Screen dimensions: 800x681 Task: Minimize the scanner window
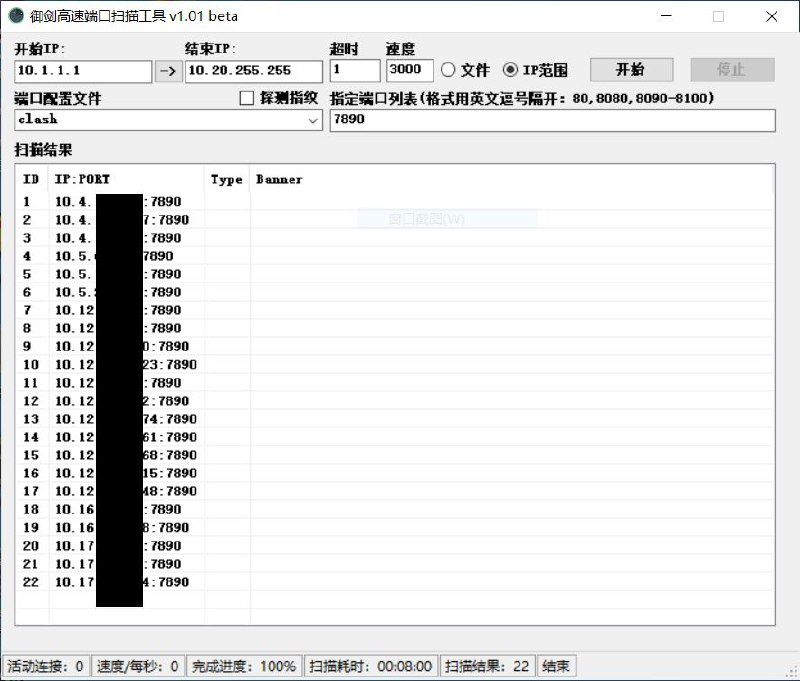pyautogui.click(x=666, y=16)
